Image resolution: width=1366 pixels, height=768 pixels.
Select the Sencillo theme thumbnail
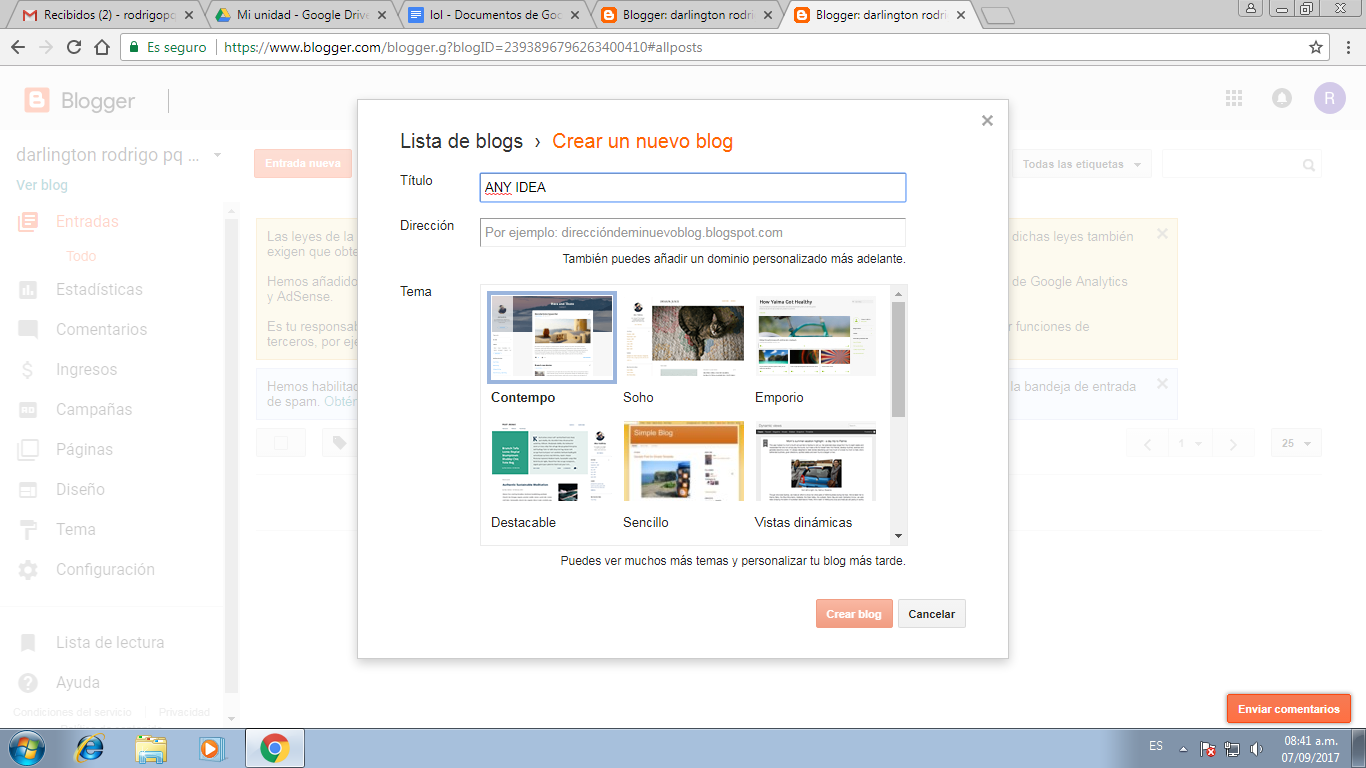(x=684, y=462)
